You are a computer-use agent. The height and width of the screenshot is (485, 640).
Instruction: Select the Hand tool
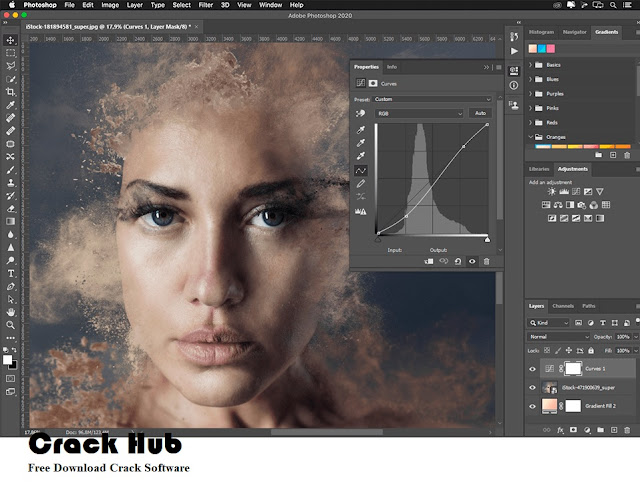point(11,312)
